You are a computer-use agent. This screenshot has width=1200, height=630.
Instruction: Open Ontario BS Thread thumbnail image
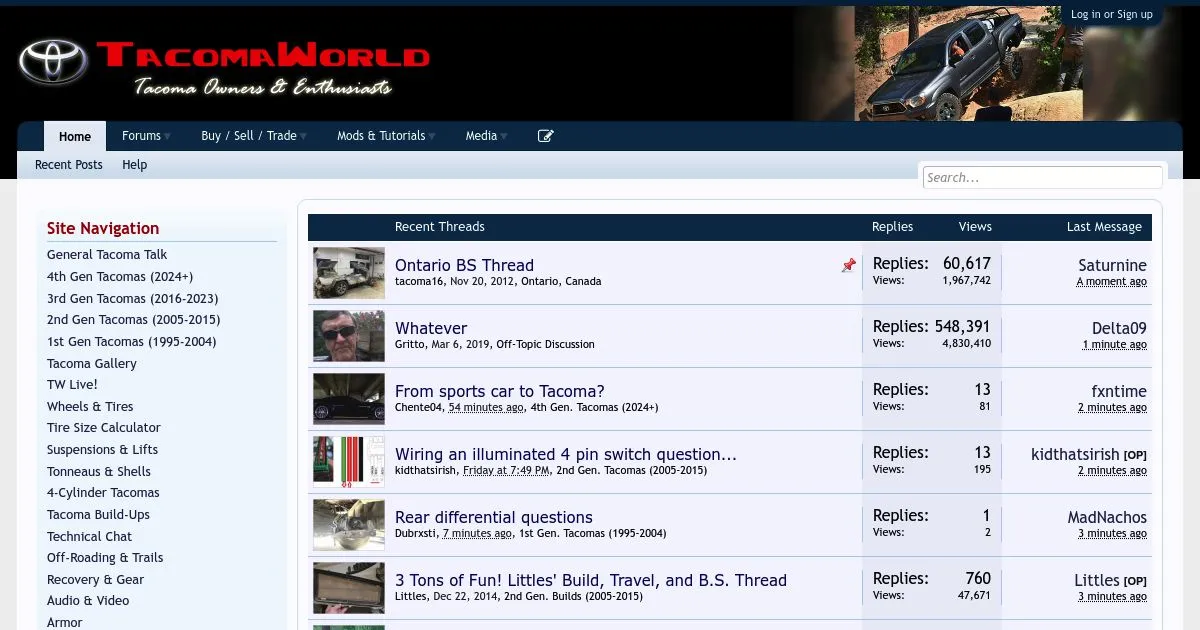tap(349, 273)
